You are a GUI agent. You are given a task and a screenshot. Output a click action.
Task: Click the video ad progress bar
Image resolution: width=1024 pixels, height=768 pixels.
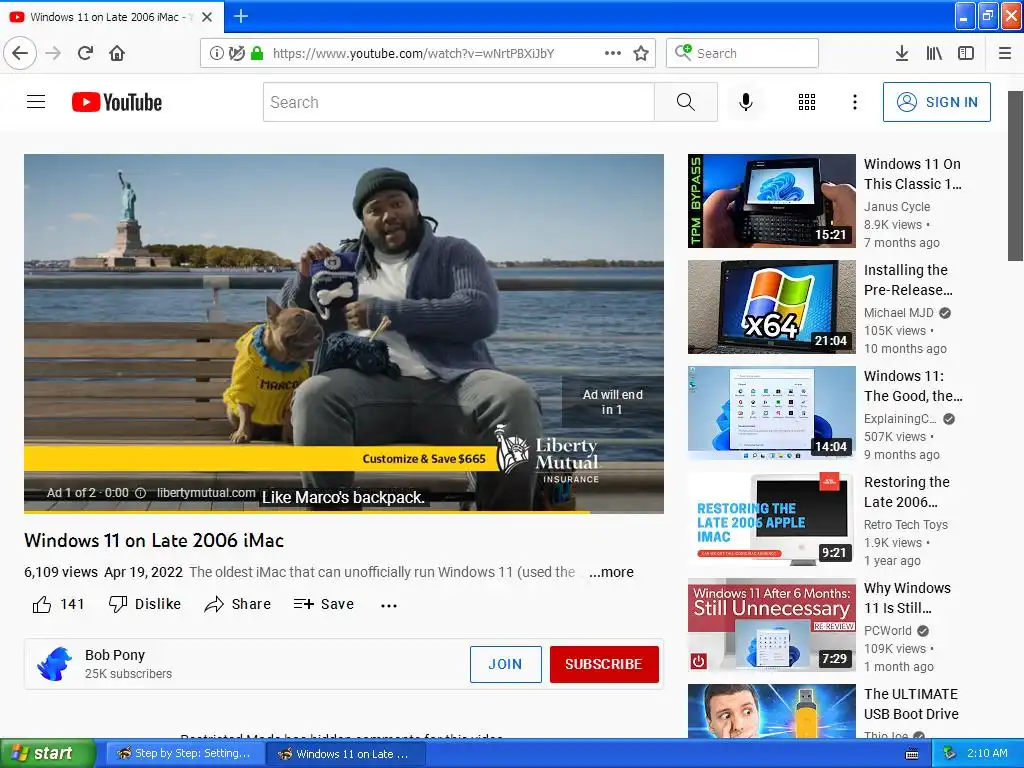point(344,511)
